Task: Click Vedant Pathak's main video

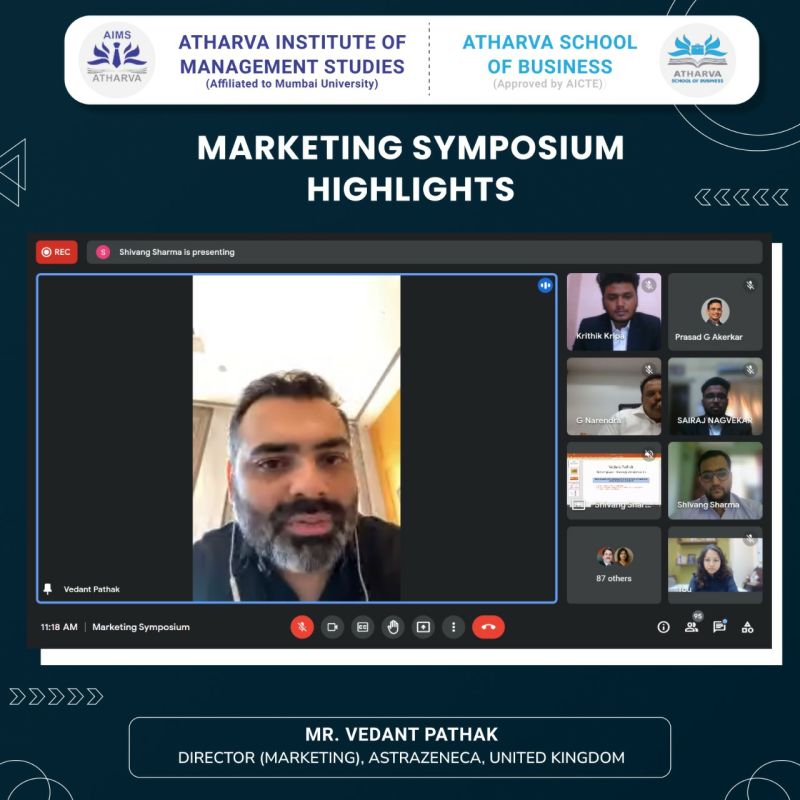Action: [x=296, y=438]
